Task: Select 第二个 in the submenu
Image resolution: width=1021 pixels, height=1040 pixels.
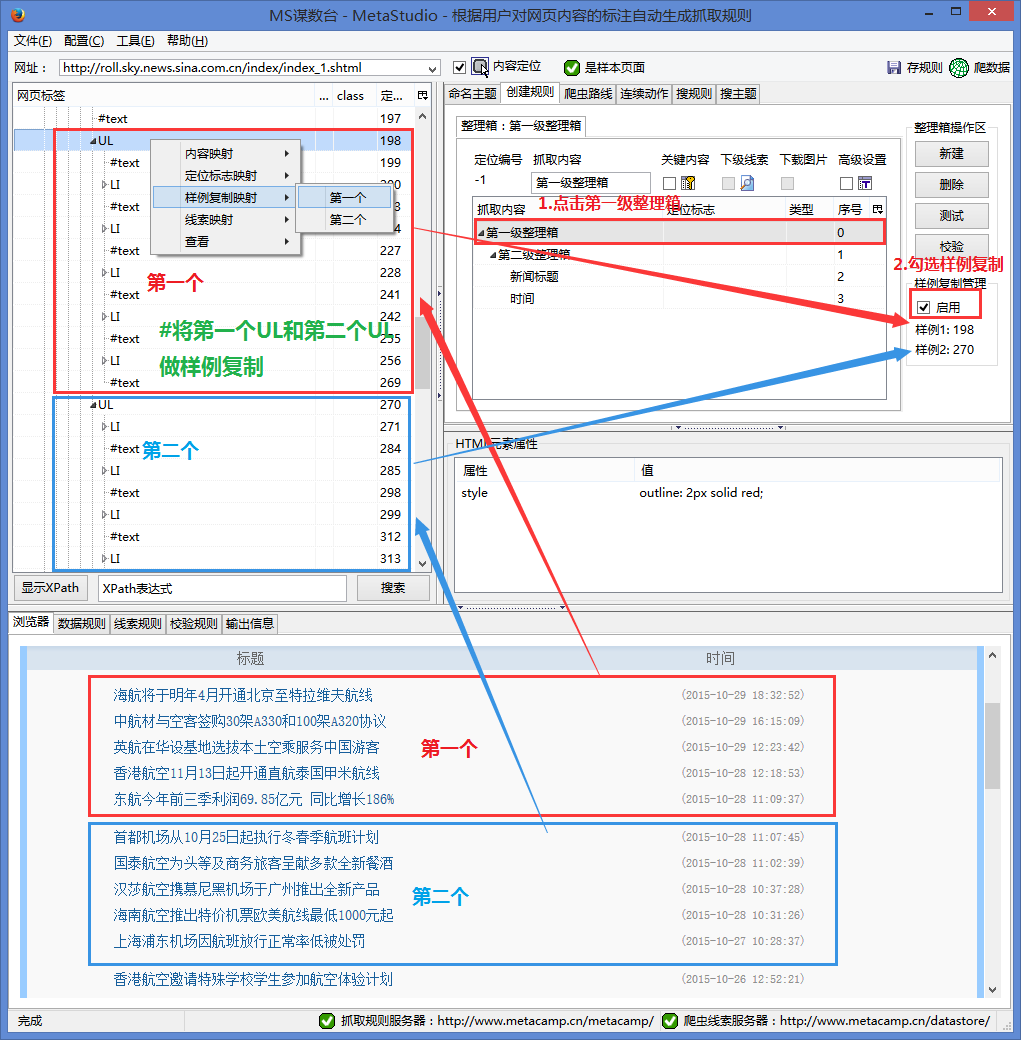Action: (x=345, y=220)
